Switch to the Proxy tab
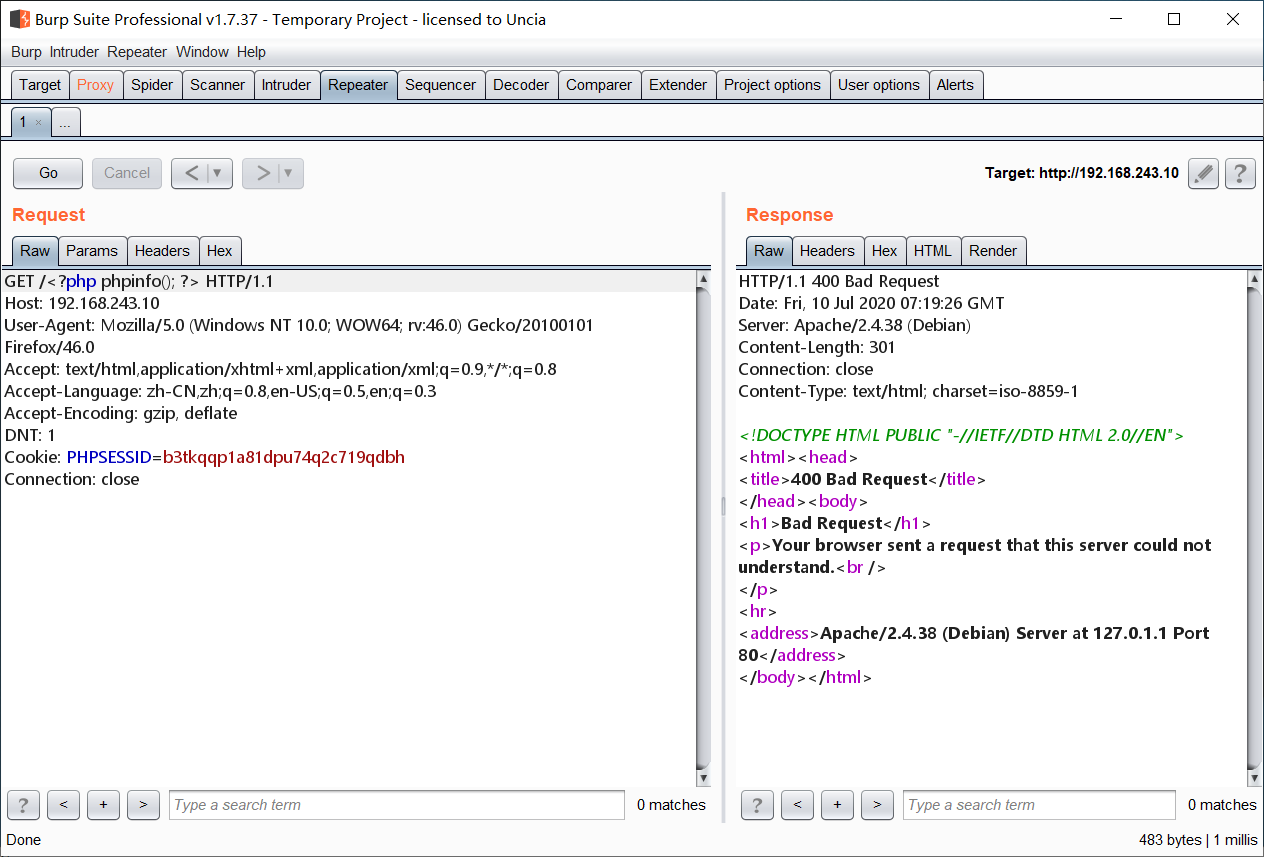The width and height of the screenshot is (1264, 857). tap(96, 85)
